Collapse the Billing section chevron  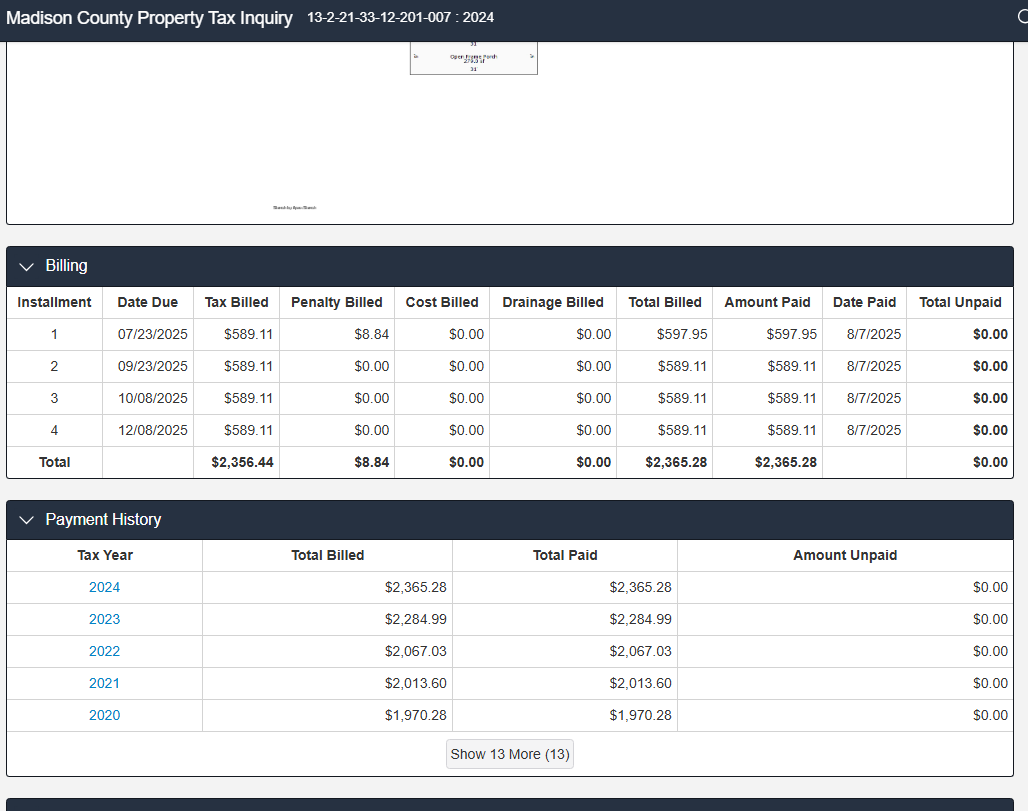pos(26,266)
